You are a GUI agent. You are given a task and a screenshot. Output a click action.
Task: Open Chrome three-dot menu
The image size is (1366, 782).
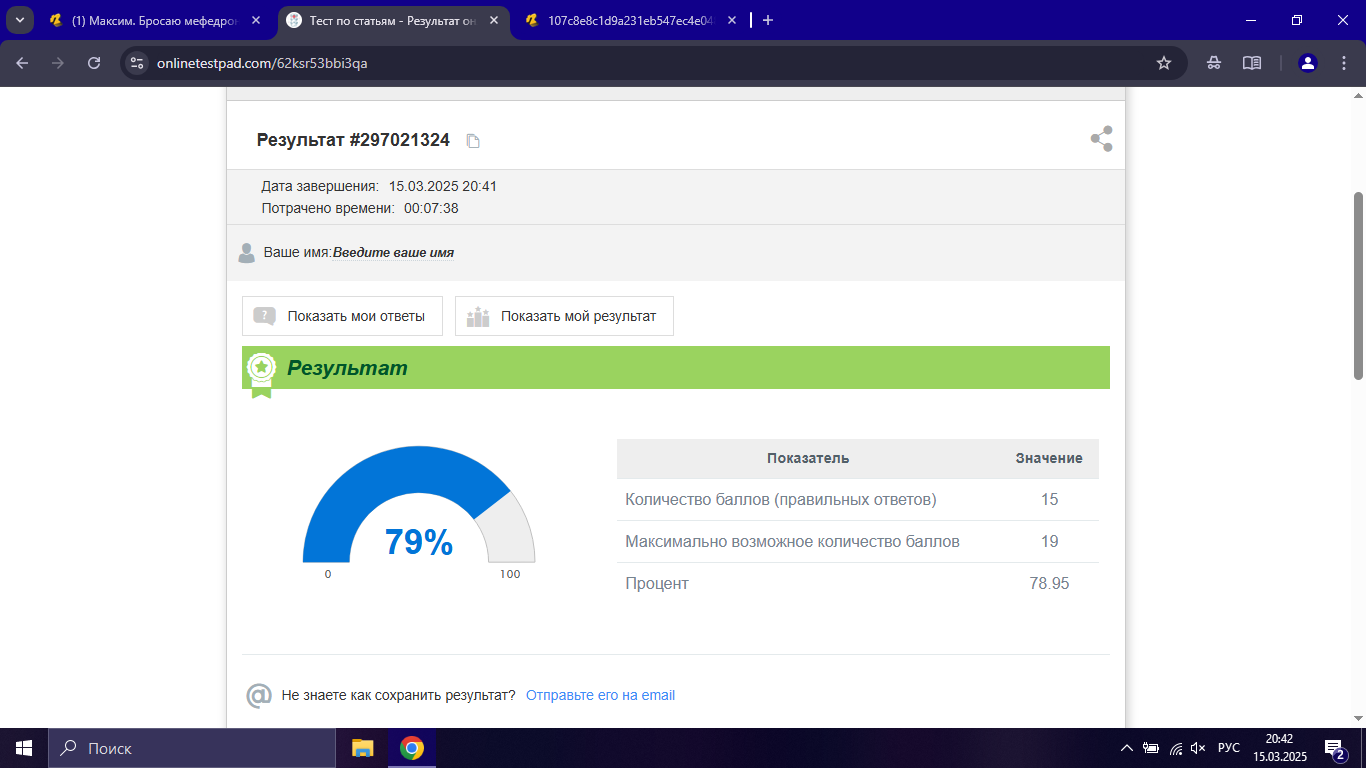pyautogui.click(x=1342, y=63)
